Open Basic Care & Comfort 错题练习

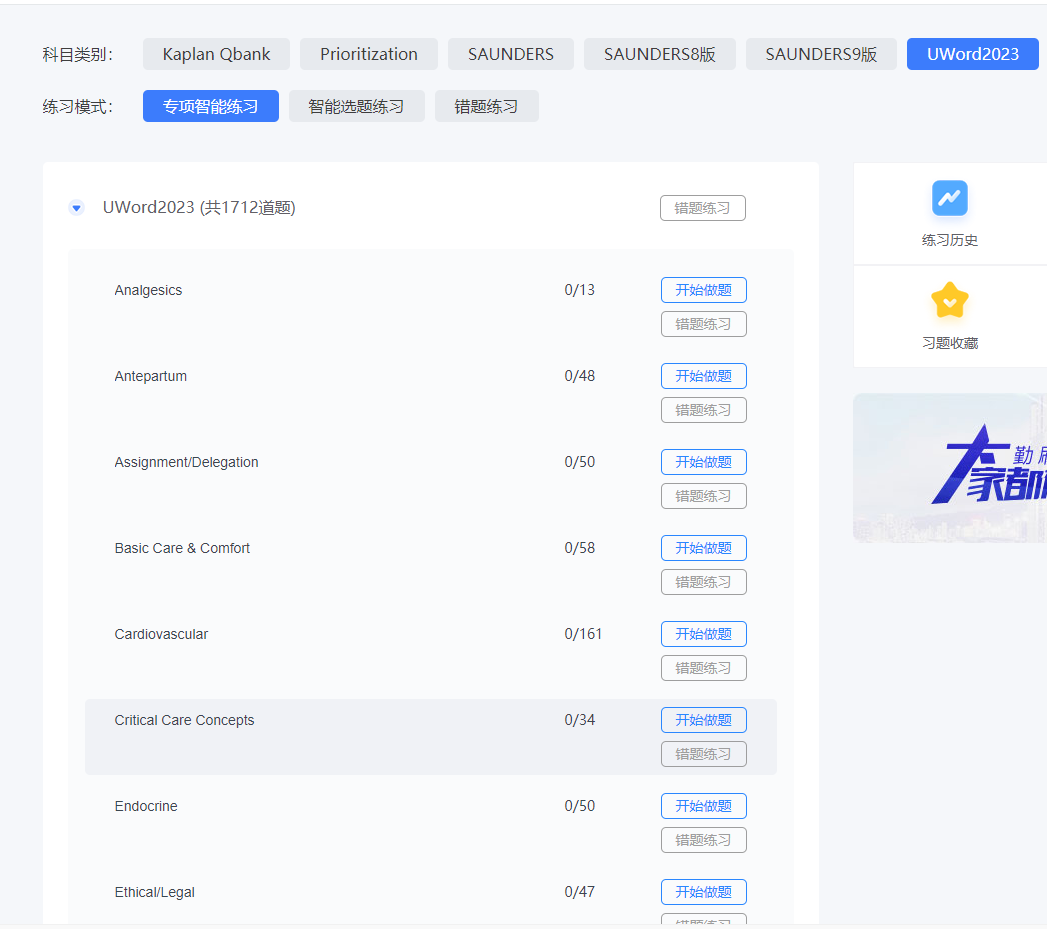[x=704, y=582]
